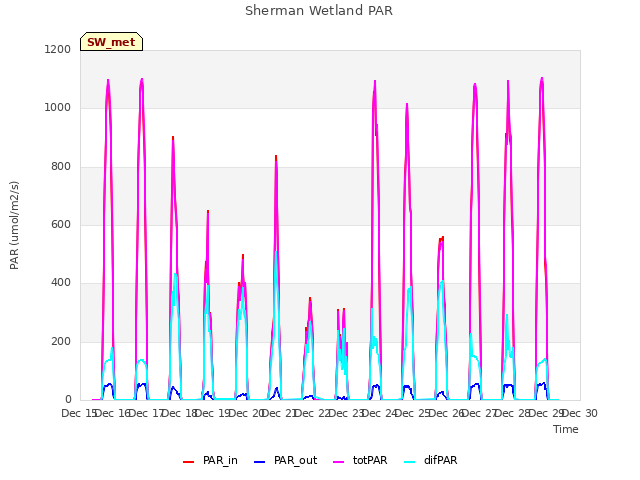Toggle the difPAR legend entry
The width and height of the screenshot is (640, 480).
click(431, 460)
